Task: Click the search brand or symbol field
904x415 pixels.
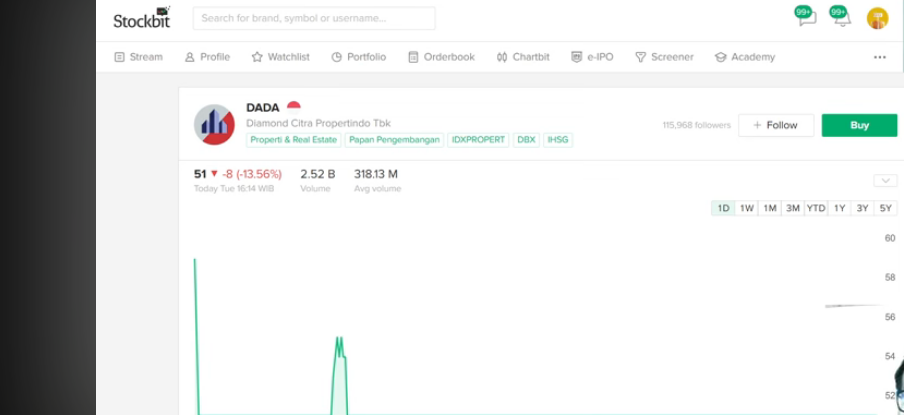Action: coord(314,18)
